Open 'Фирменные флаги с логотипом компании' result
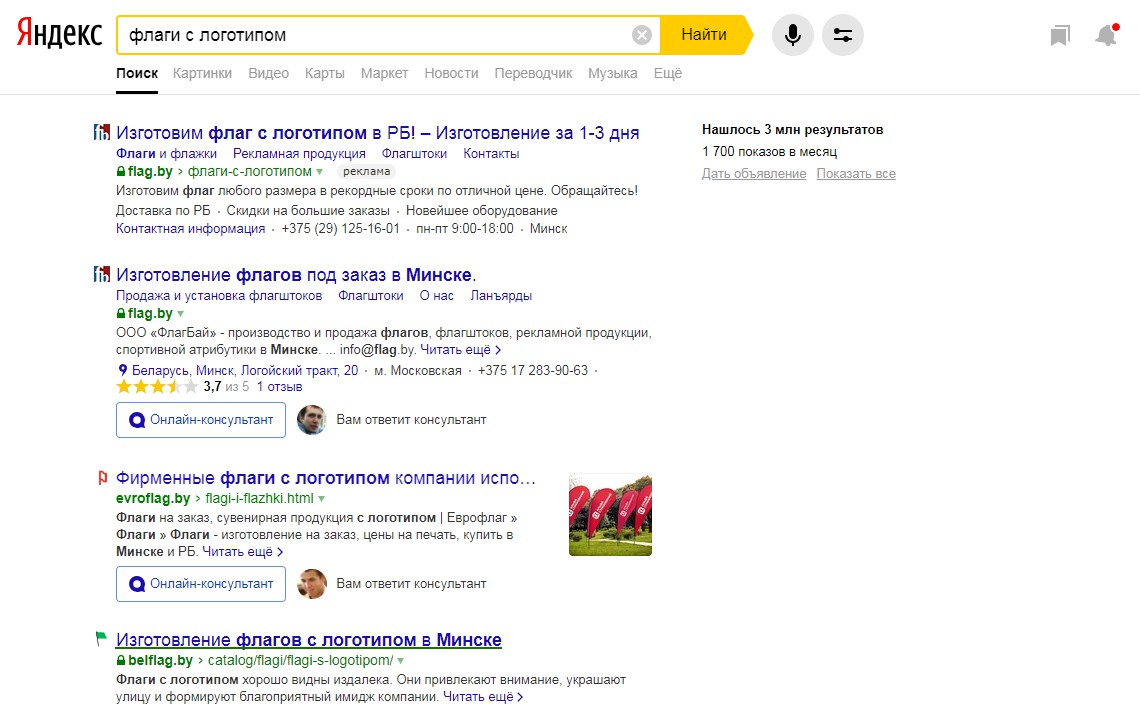The height and width of the screenshot is (716, 1140). (326, 478)
